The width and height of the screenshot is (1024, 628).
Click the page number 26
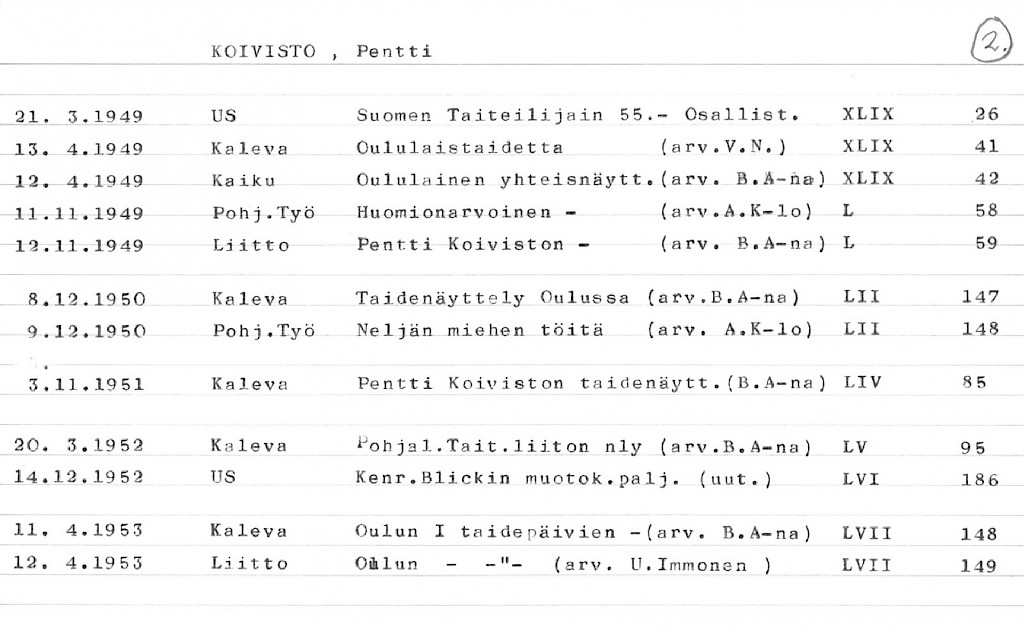pyautogui.click(x=986, y=115)
